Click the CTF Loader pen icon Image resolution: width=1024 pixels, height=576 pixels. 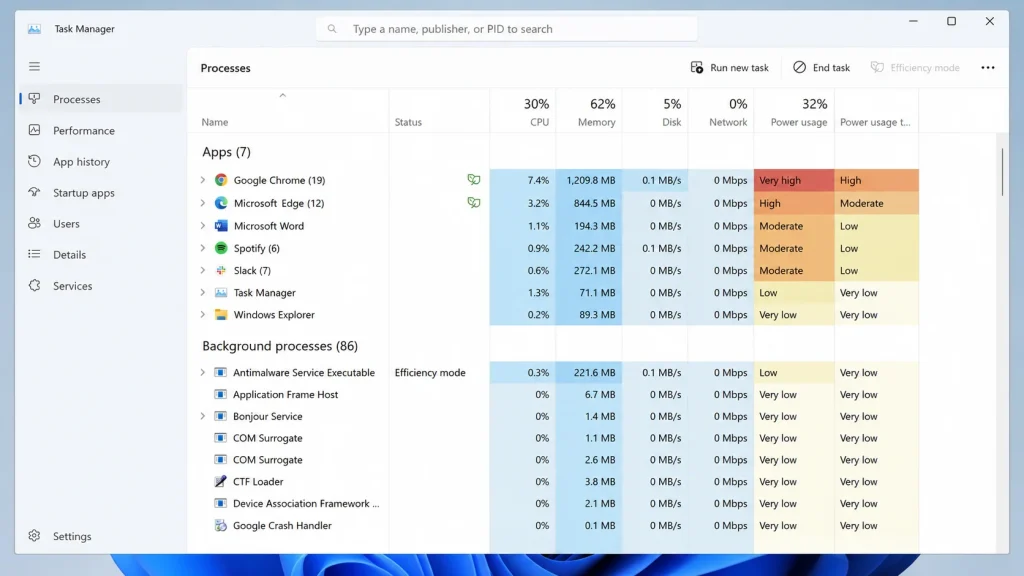click(220, 481)
